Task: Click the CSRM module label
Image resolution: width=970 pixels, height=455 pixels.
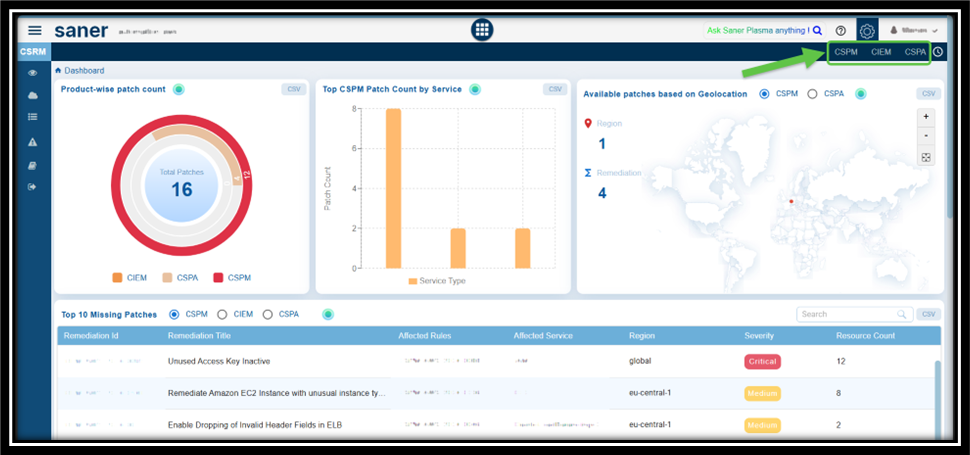Action: [33, 52]
